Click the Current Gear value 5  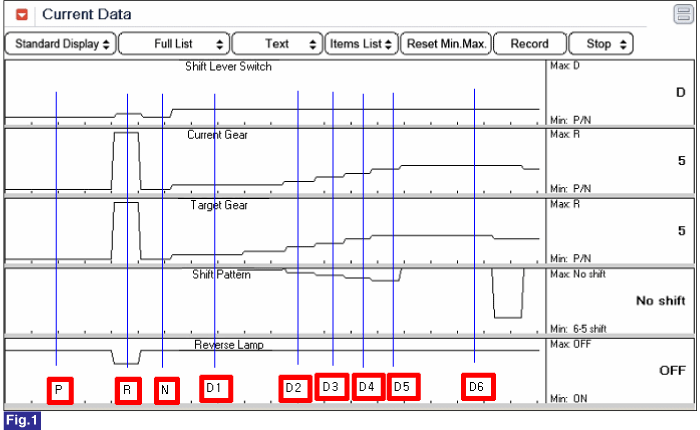pyautogui.click(x=681, y=161)
